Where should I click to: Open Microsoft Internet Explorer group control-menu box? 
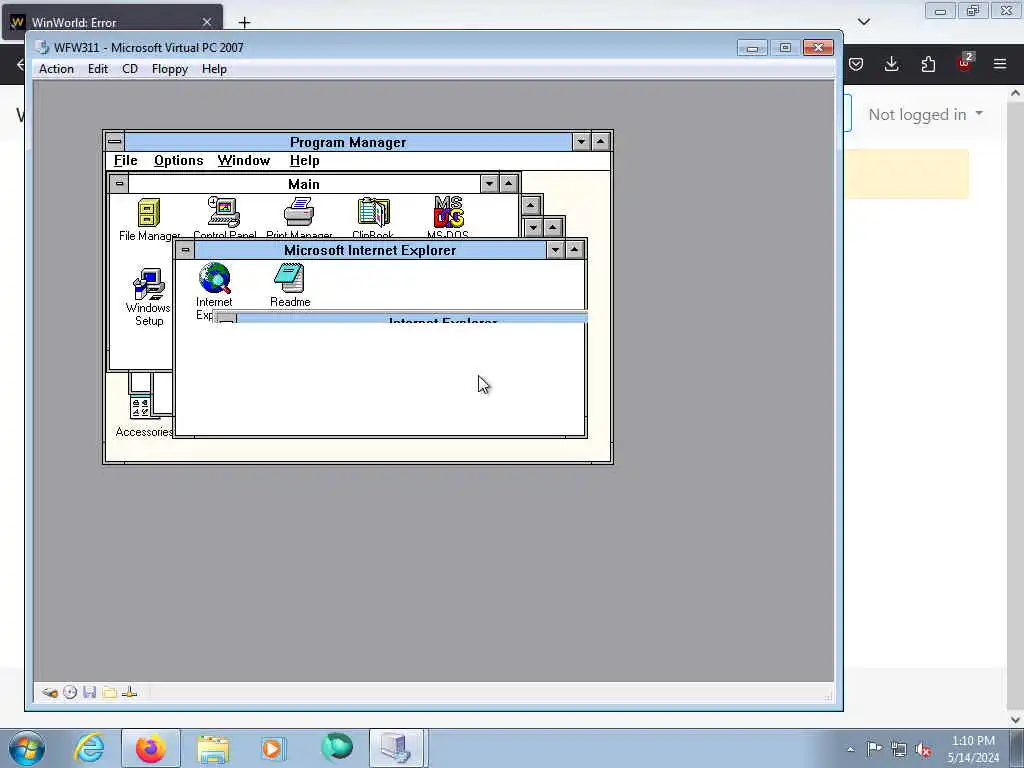click(x=185, y=249)
